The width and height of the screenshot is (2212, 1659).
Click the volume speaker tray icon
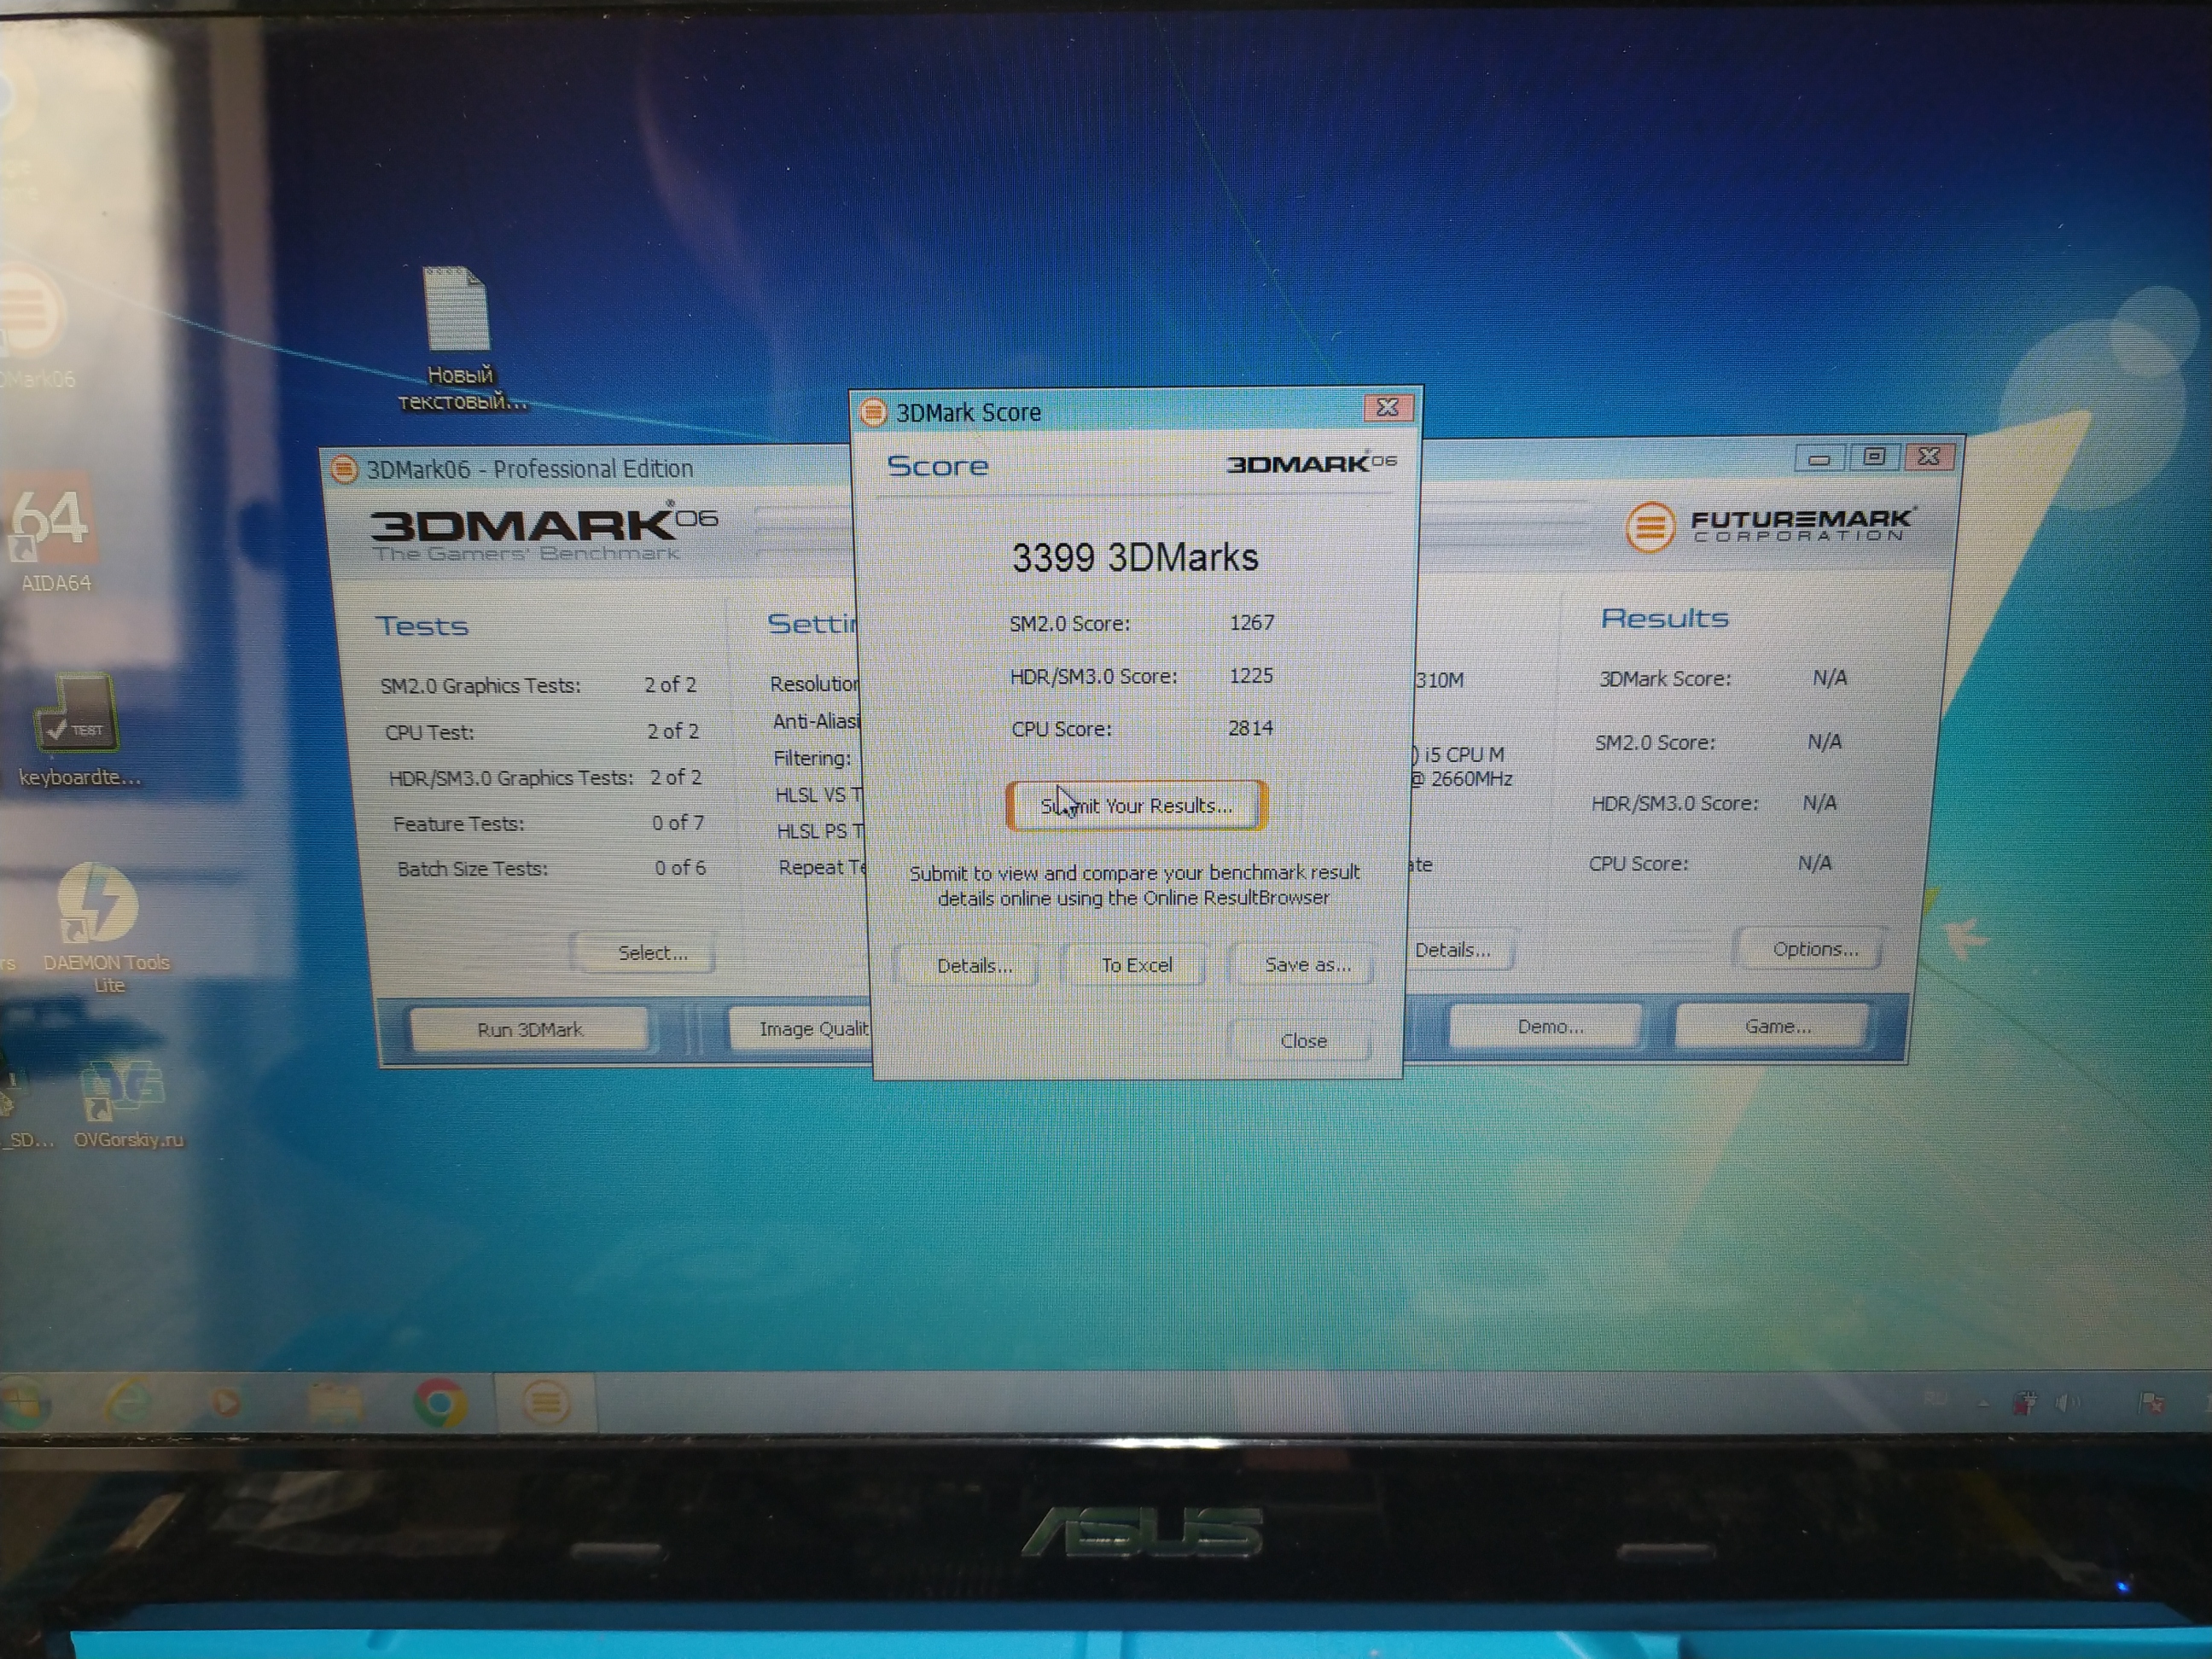coord(2067,1404)
